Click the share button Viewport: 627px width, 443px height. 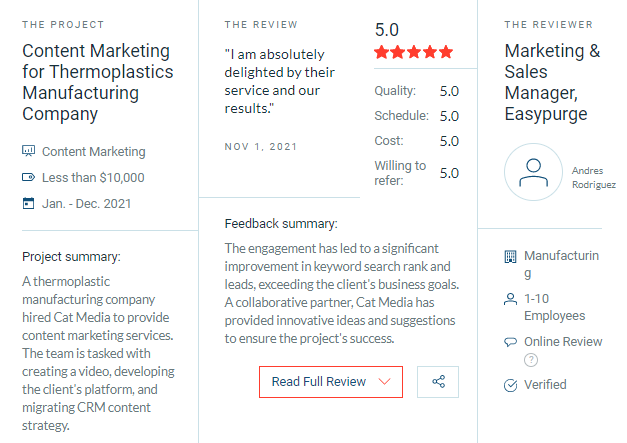coord(438,382)
